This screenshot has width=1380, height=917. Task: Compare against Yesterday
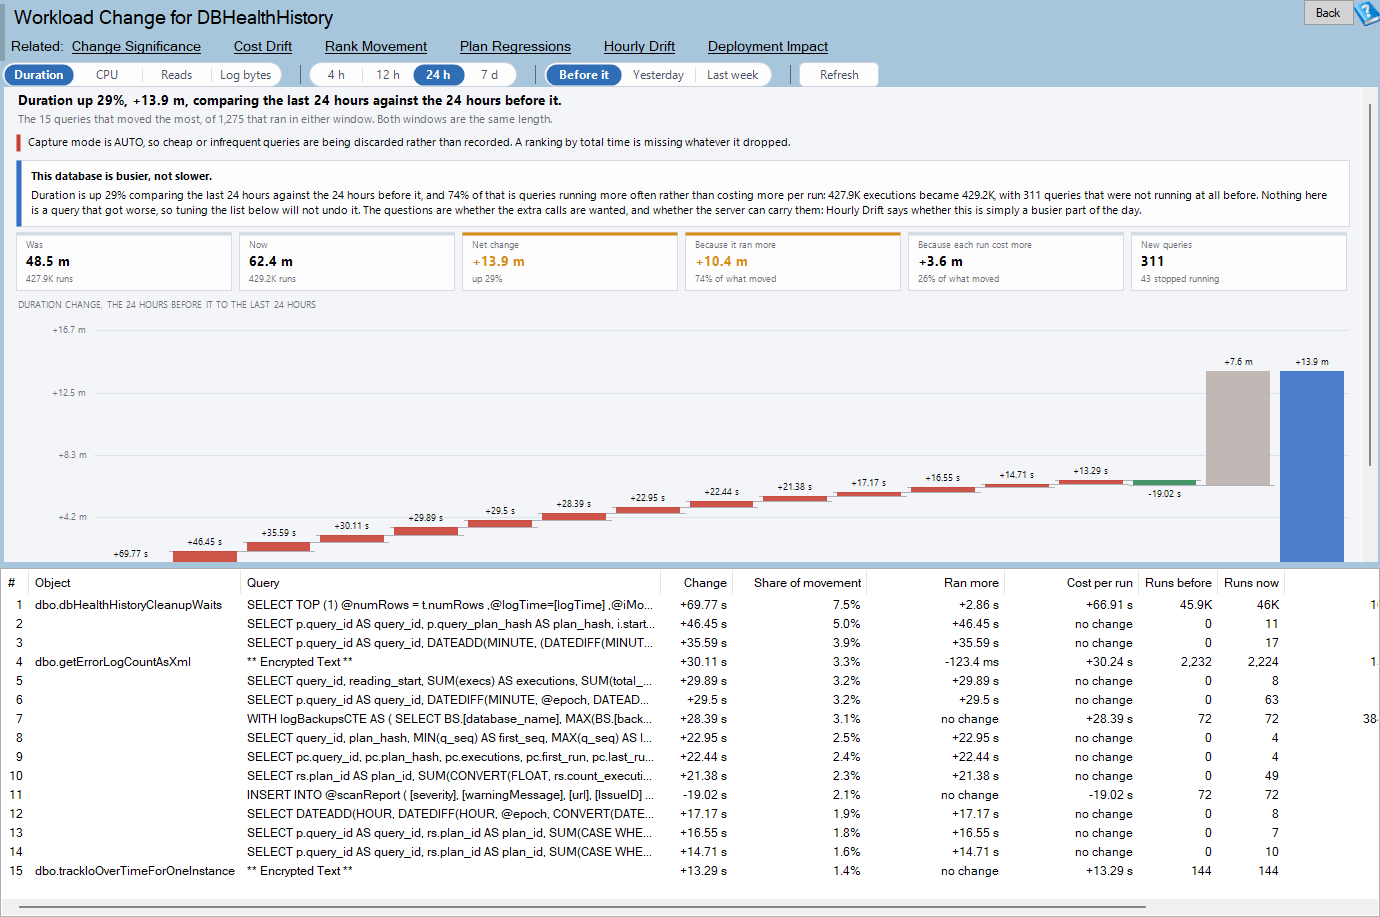658,75
